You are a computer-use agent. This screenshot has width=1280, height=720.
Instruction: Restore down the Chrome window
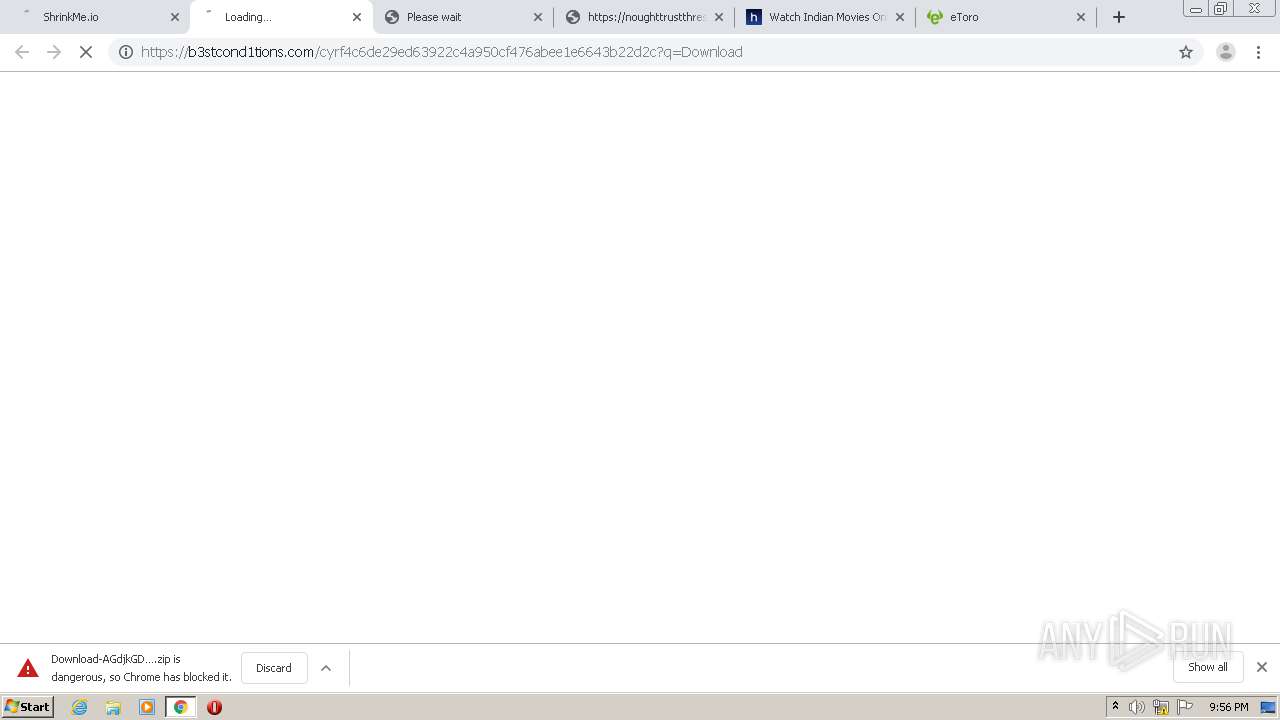pyautogui.click(x=1221, y=9)
